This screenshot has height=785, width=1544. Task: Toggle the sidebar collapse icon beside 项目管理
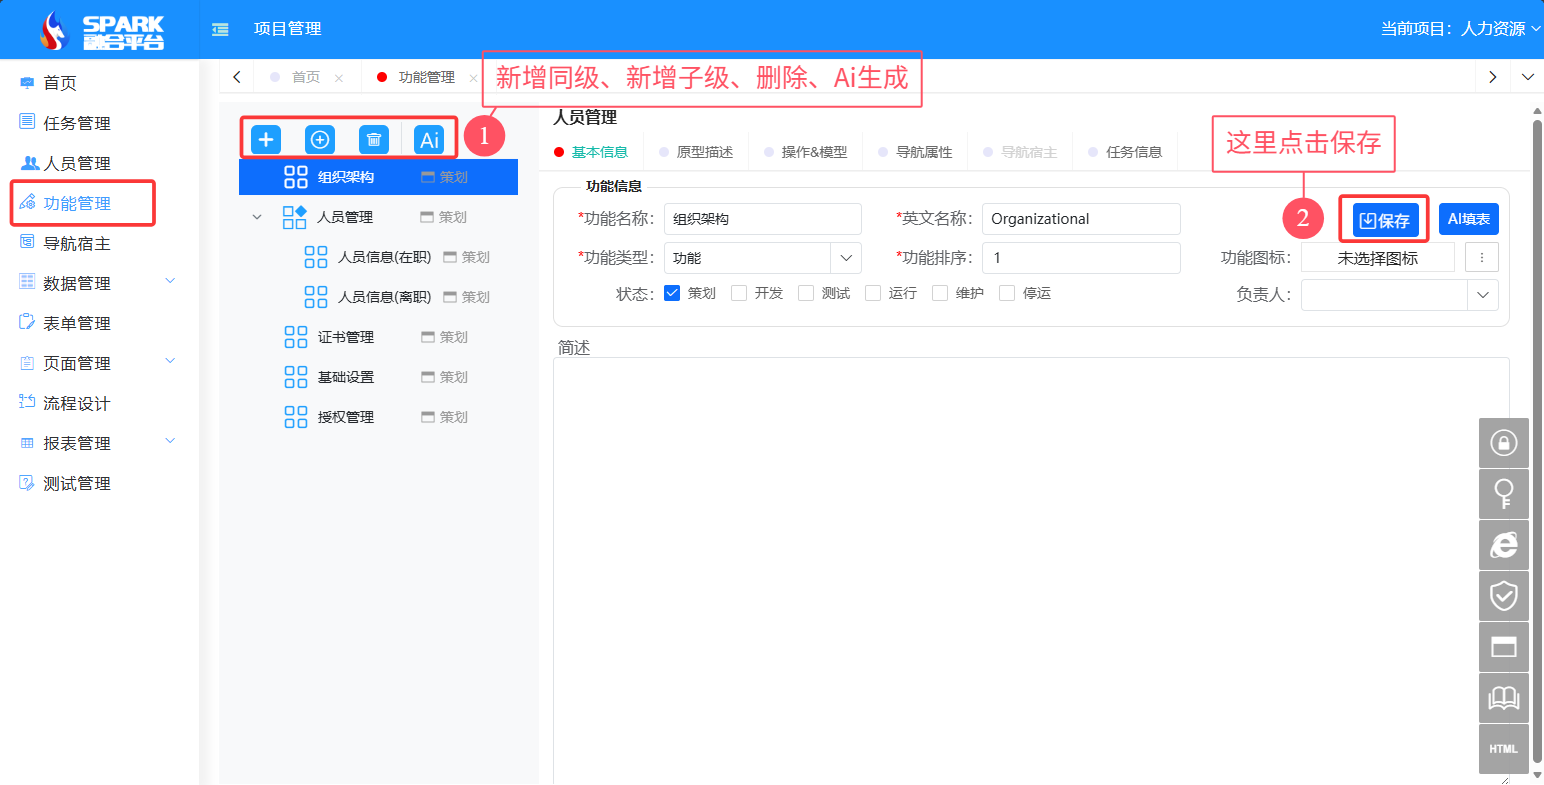coord(220,30)
